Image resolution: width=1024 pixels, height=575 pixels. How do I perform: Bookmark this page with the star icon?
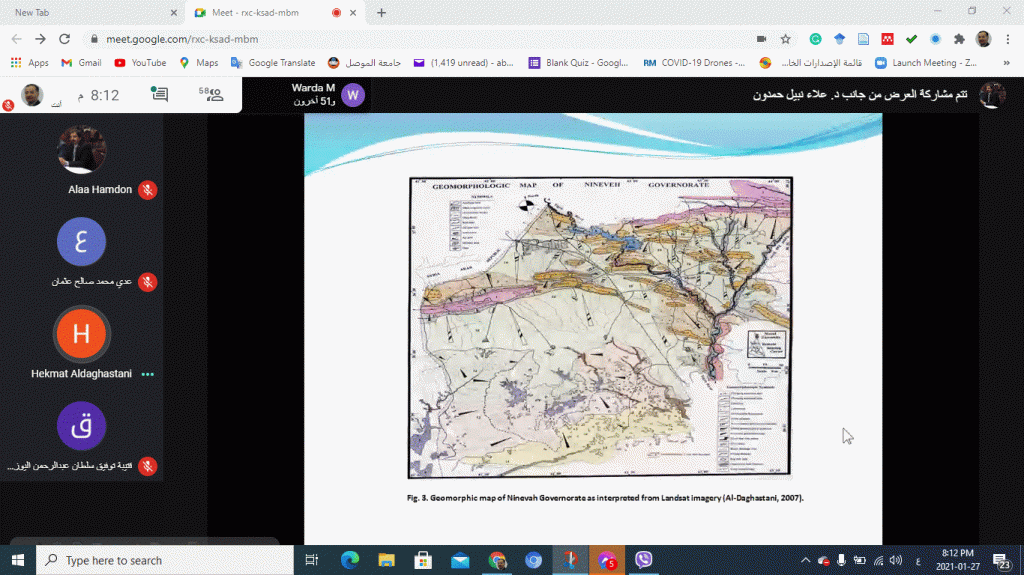pos(786,39)
